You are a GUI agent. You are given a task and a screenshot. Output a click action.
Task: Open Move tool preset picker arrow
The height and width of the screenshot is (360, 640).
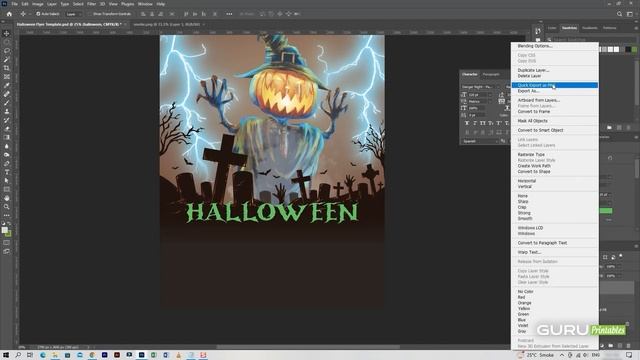(x=30, y=14)
